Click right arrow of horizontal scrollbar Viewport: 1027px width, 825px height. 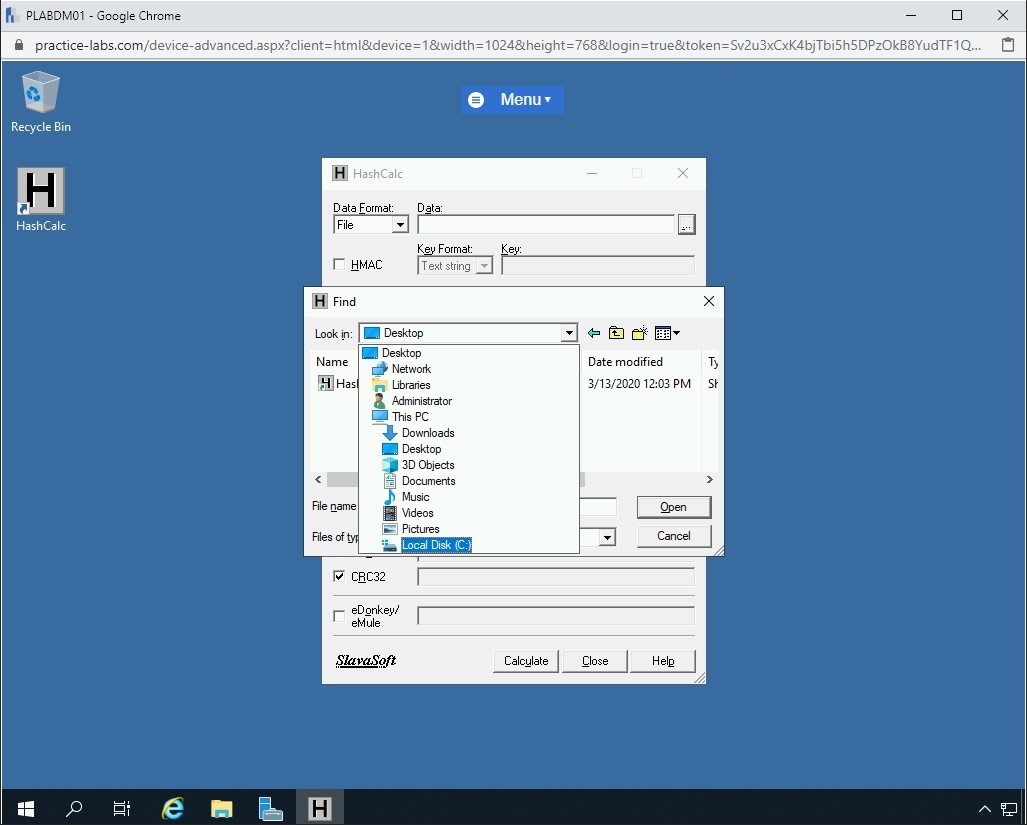710,480
